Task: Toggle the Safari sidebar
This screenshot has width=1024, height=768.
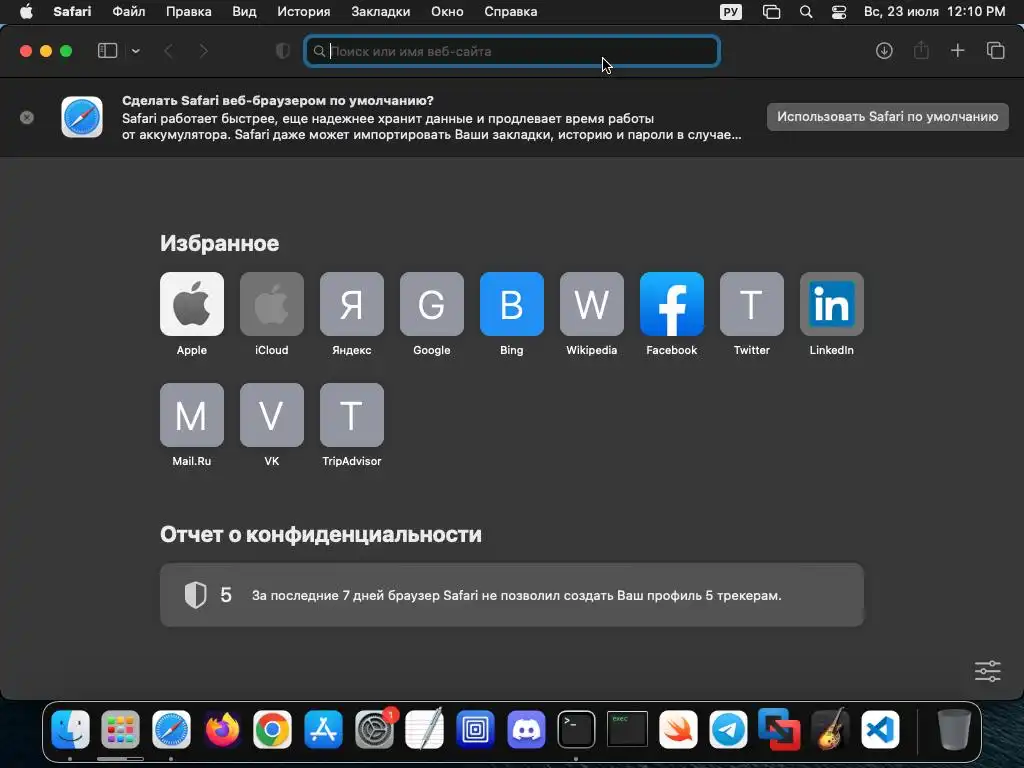Action: [x=107, y=51]
